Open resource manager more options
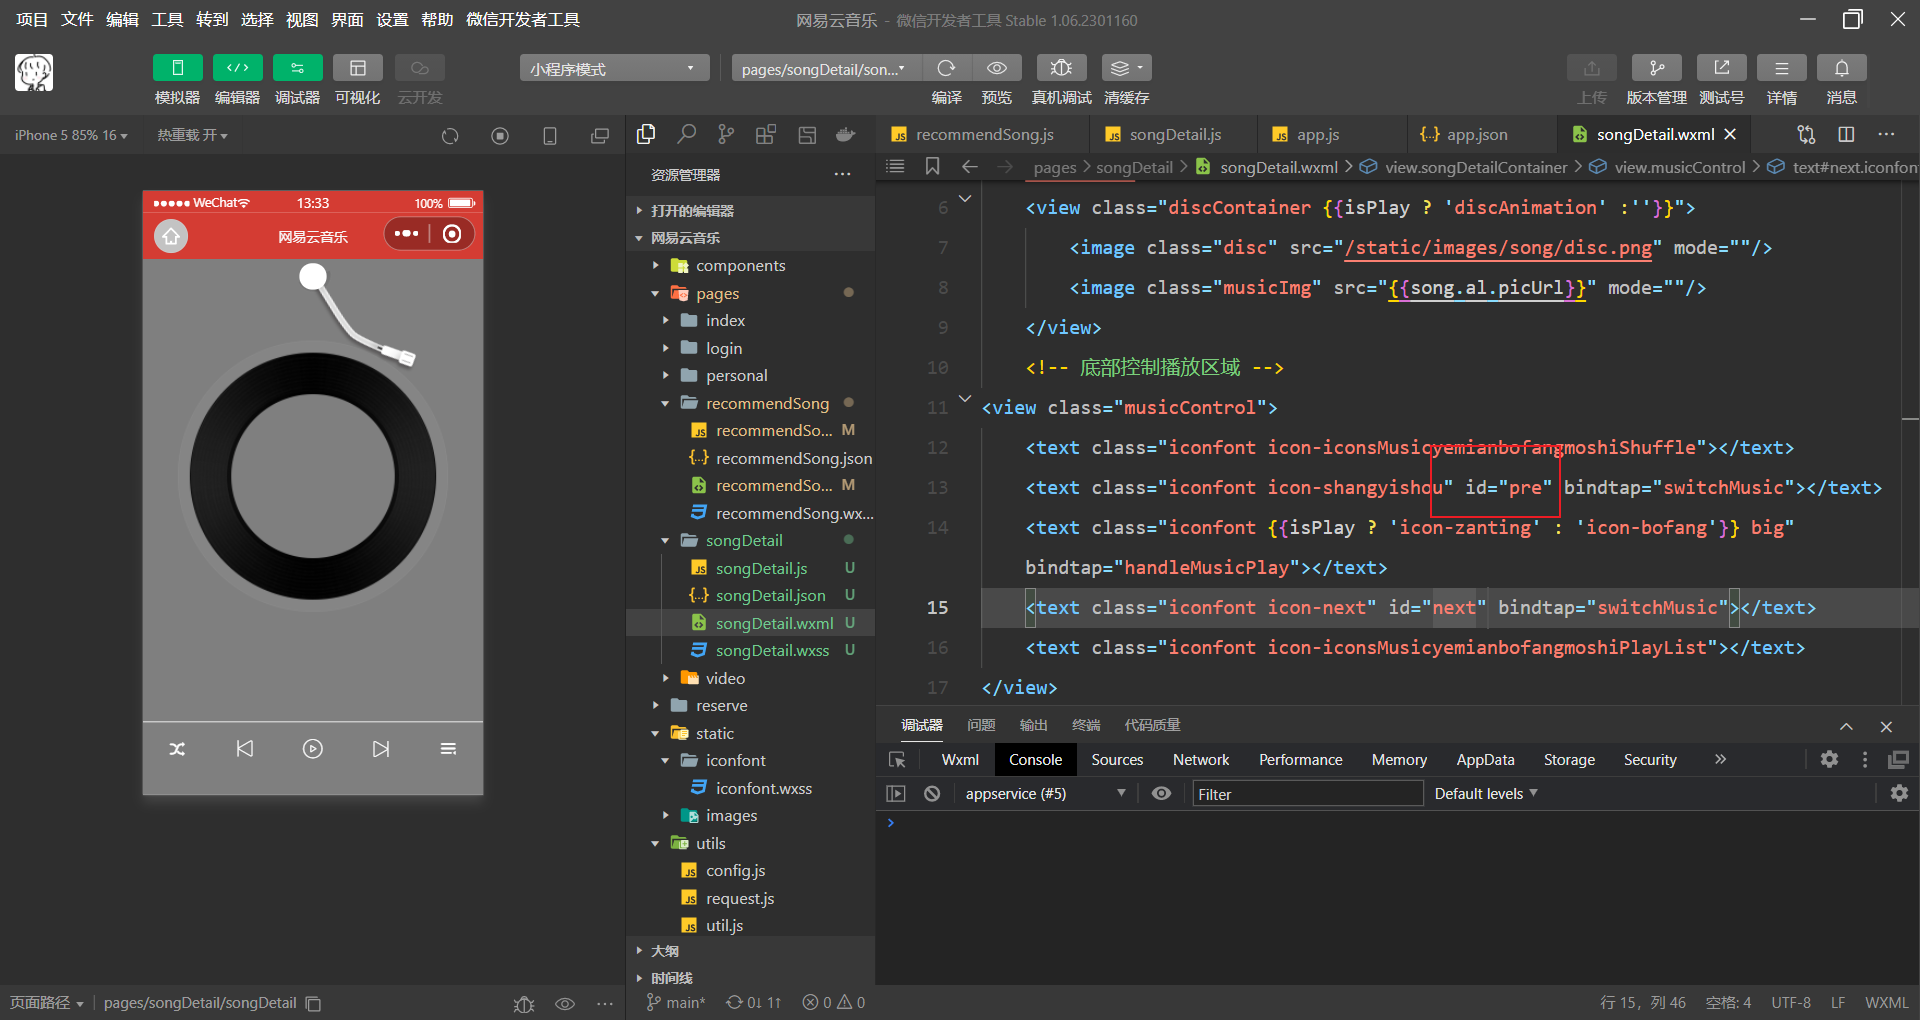 click(x=843, y=174)
